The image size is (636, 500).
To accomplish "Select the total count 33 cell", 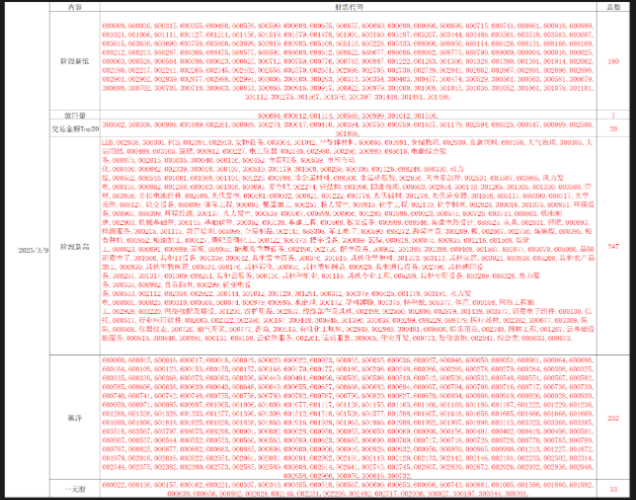I will tap(613, 487).
